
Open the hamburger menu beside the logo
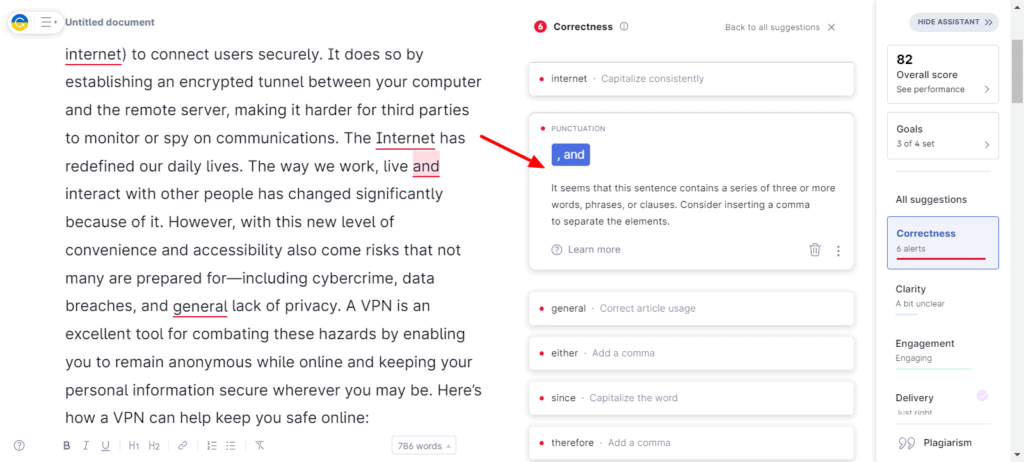47,21
